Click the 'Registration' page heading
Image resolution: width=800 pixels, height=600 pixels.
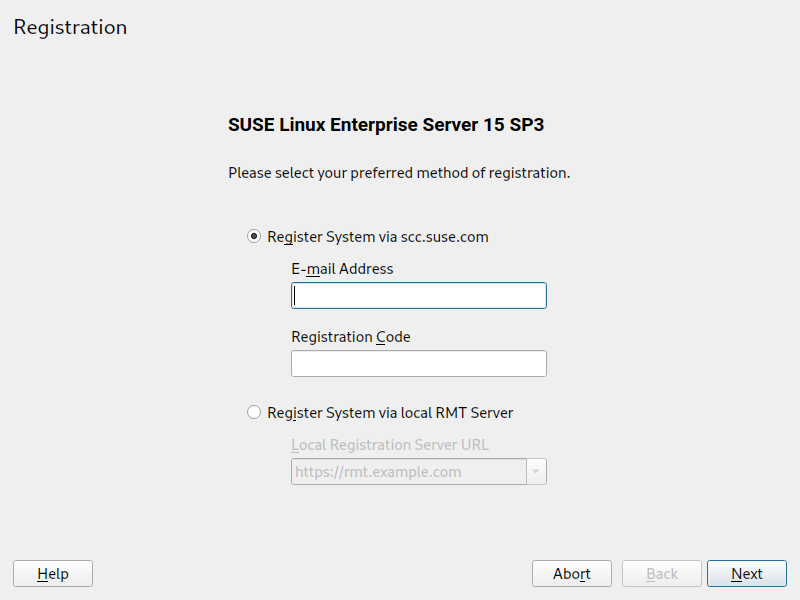pyautogui.click(x=70, y=27)
